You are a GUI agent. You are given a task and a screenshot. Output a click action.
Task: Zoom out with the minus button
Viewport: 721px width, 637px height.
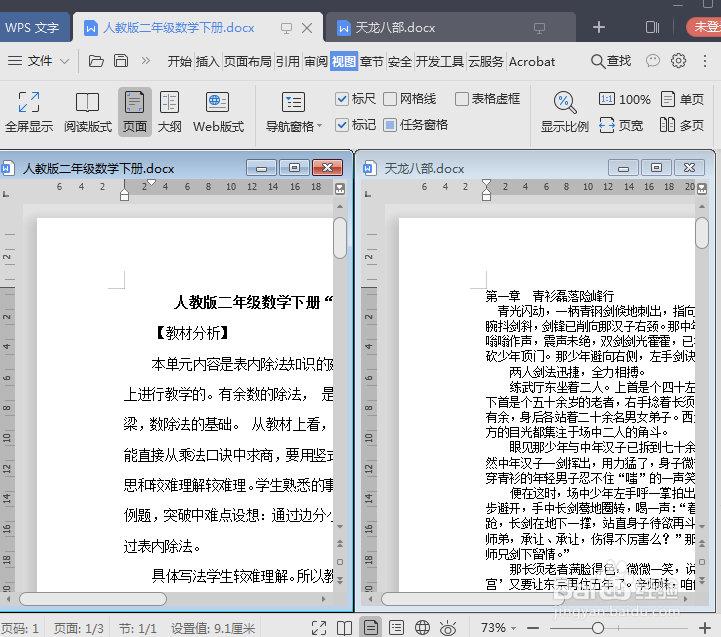[533, 628]
